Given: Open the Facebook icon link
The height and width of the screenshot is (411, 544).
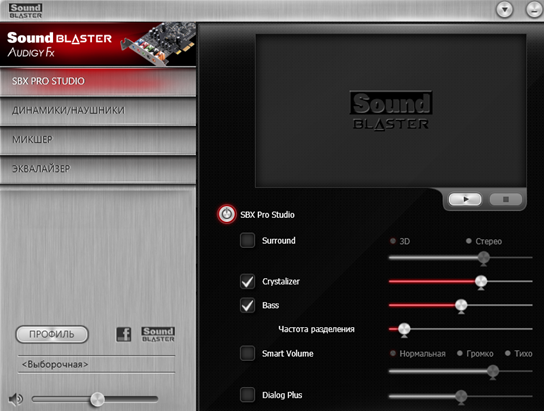Looking at the screenshot, I should (x=124, y=334).
